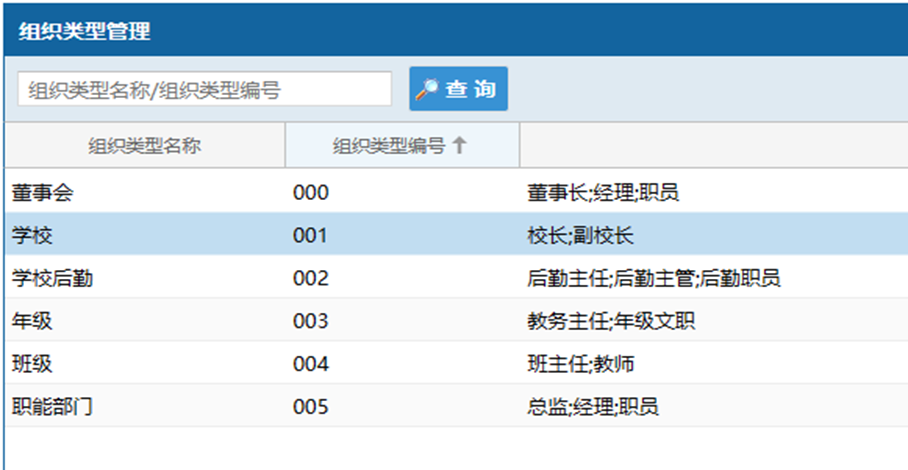Select the 学校 cell in the highlighted row
Image resolution: width=908 pixels, height=470 pixels.
(32, 236)
